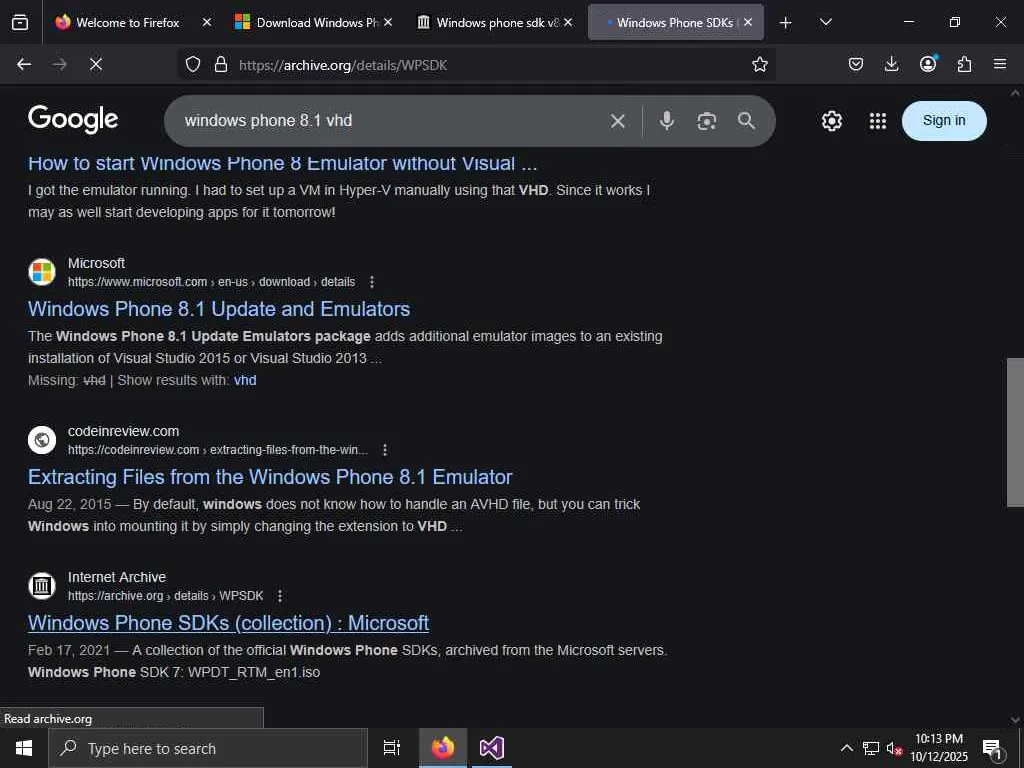
Task: Open Google apps grid
Action: tap(878, 121)
